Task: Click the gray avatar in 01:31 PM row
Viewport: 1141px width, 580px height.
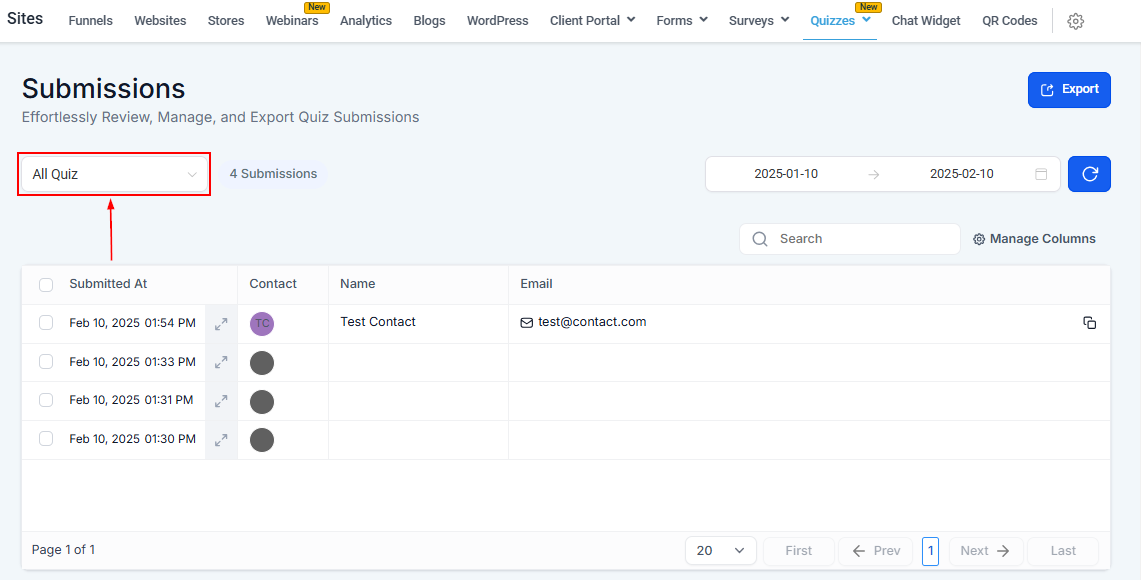Action: click(262, 401)
